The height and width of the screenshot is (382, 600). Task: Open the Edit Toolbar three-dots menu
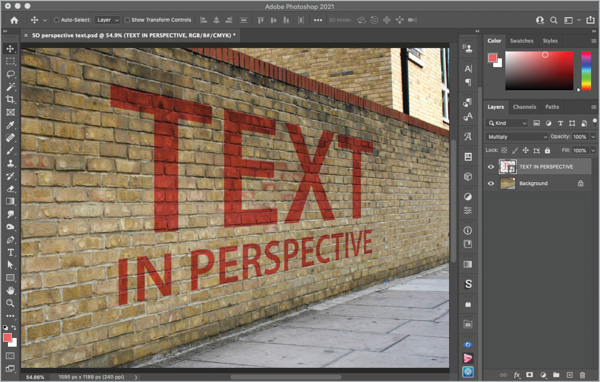click(x=10, y=316)
